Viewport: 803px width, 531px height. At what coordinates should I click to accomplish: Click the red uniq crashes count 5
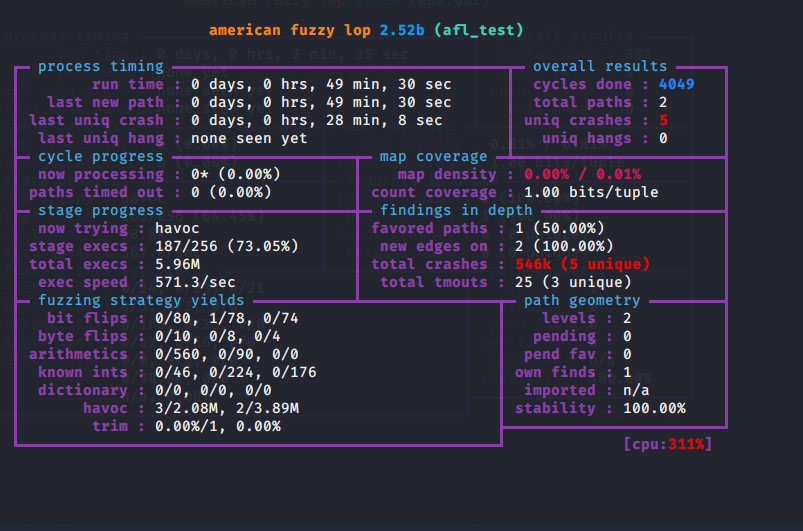pos(663,121)
